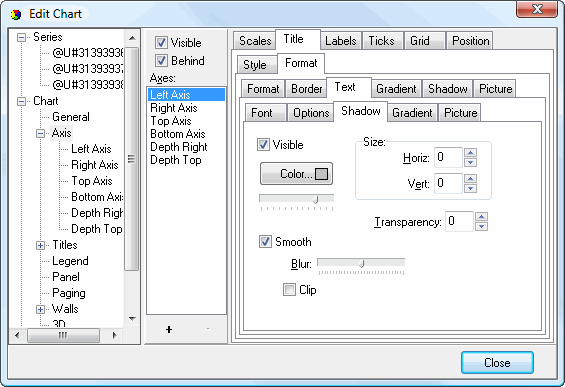Click the Edit Chart title bar icon

click(x=16, y=15)
